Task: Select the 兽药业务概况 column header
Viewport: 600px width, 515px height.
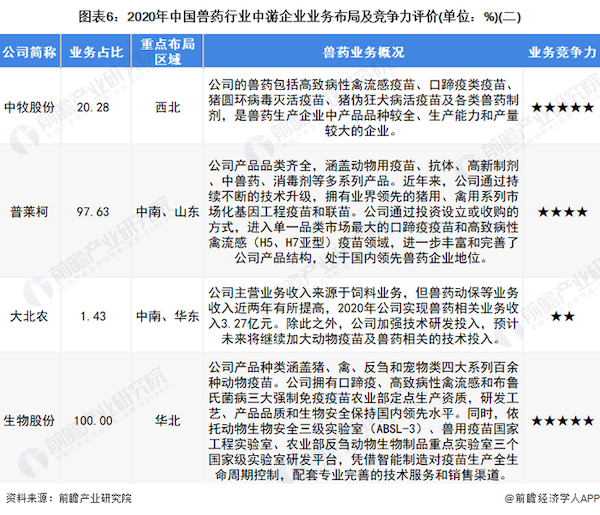Action: [364, 52]
